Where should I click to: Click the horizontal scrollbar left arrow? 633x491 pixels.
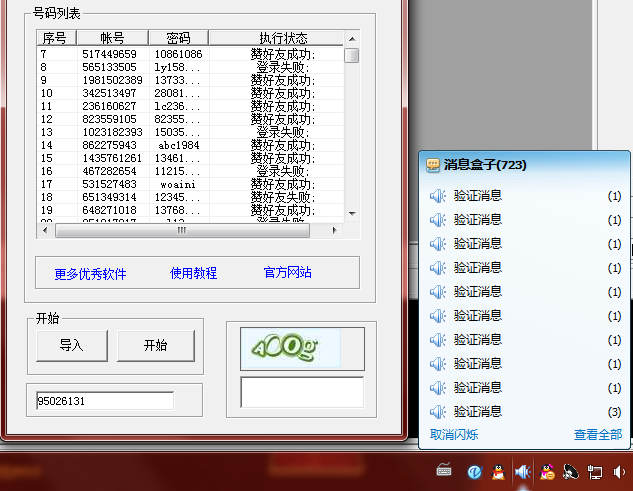click(45, 230)
